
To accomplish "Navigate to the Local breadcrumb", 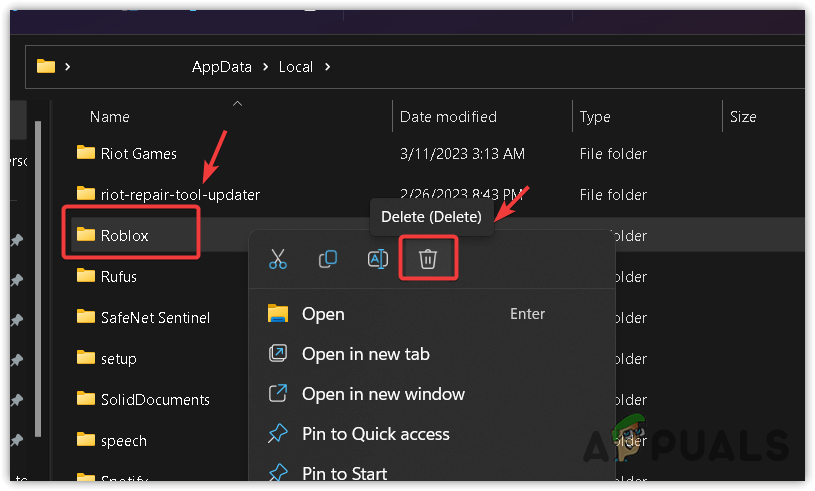I will 296,67.
